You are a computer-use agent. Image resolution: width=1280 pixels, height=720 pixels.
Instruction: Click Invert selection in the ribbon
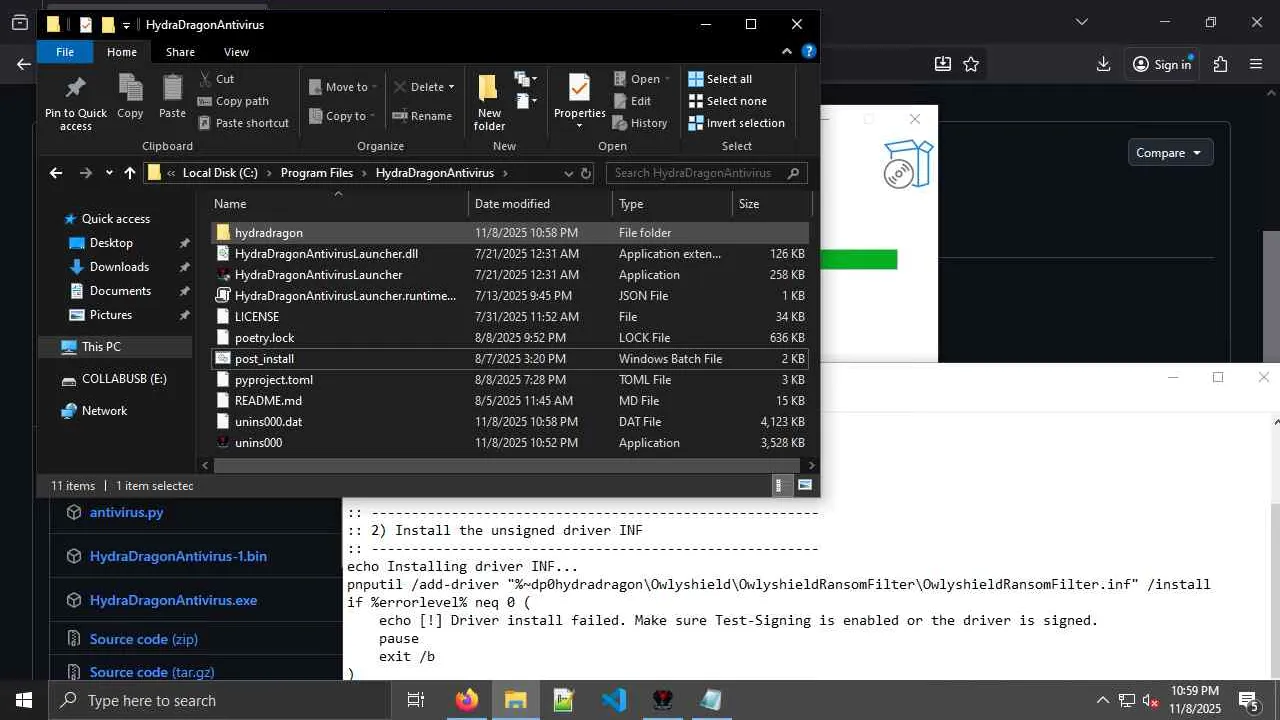coord(736,123)
